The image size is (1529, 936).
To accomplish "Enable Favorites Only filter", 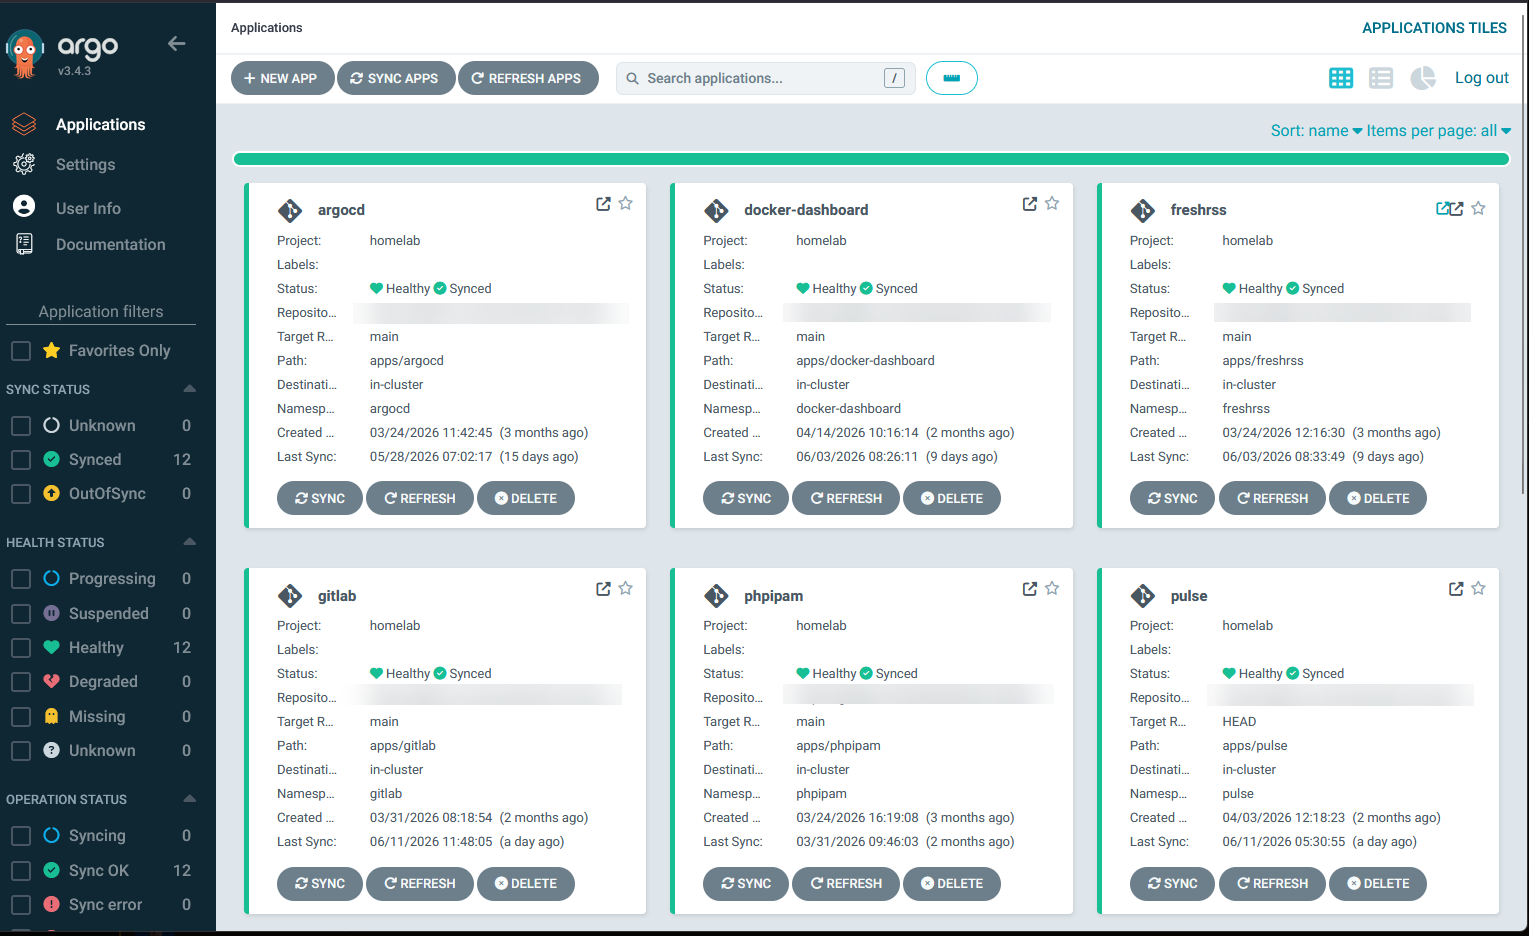I will 20,351.
